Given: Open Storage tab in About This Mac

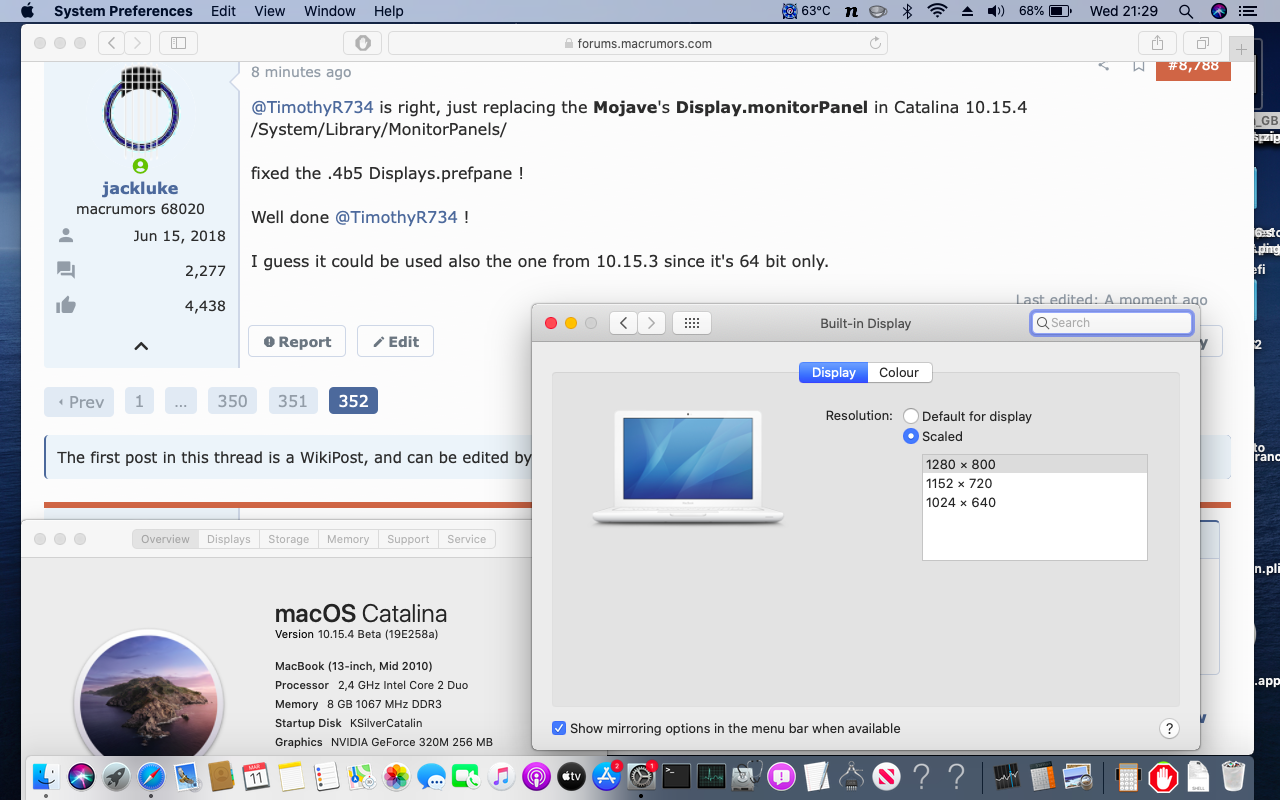Looking at the screenshot, I should pos(289,539).
